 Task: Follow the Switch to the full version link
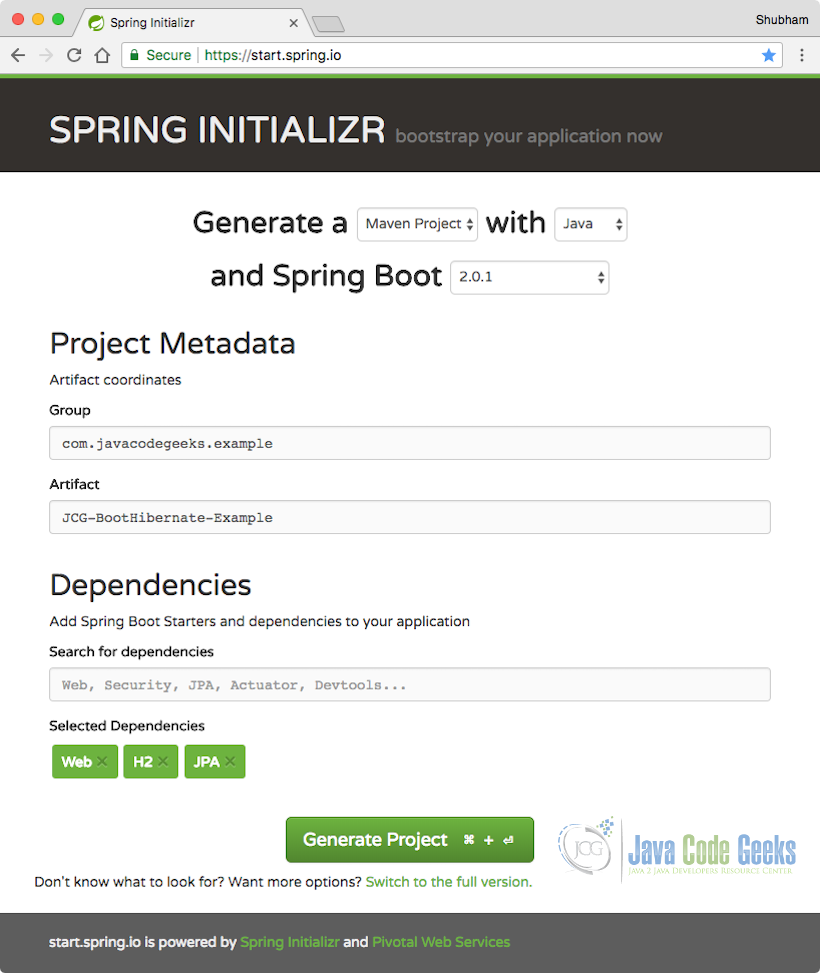(x=449, y=882)
